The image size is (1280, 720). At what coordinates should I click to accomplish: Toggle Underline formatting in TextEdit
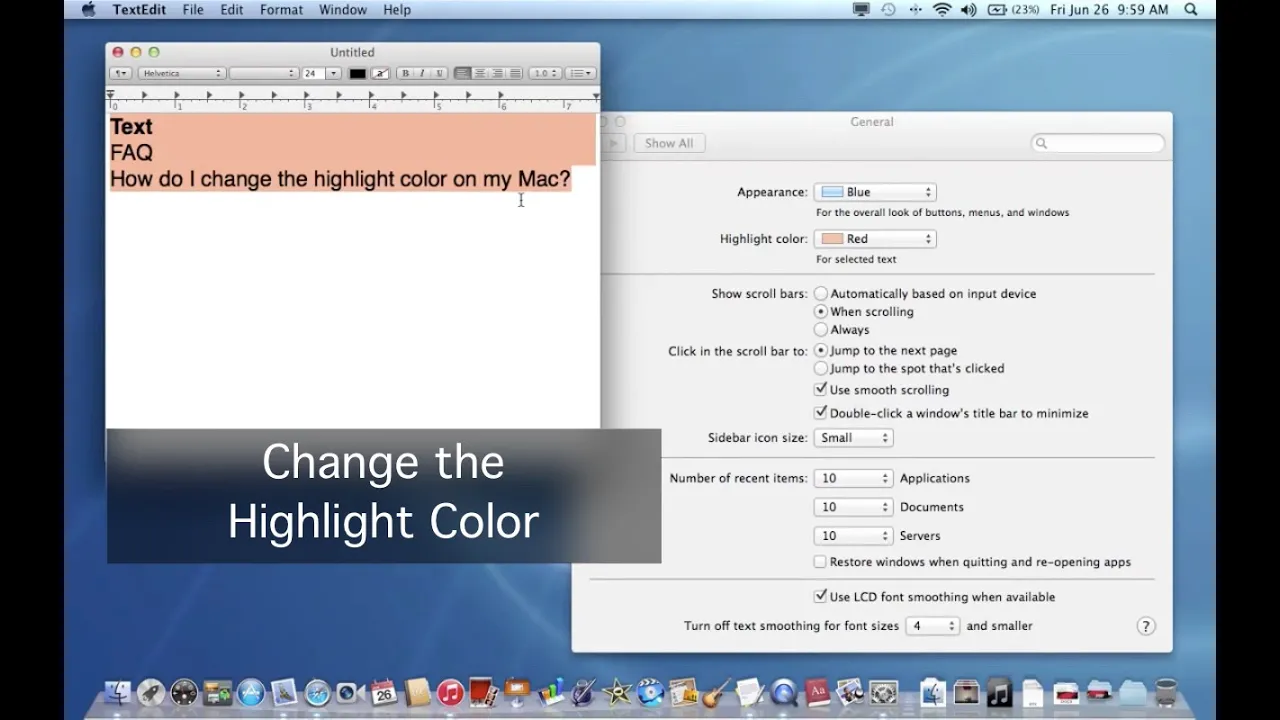[x=437, y=73]
